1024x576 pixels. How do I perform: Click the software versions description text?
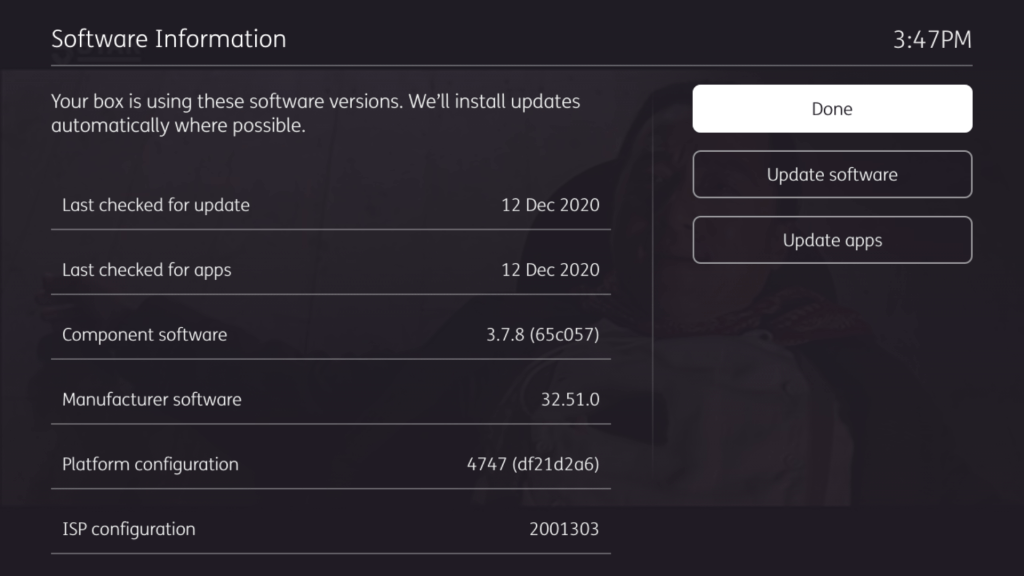315,114
